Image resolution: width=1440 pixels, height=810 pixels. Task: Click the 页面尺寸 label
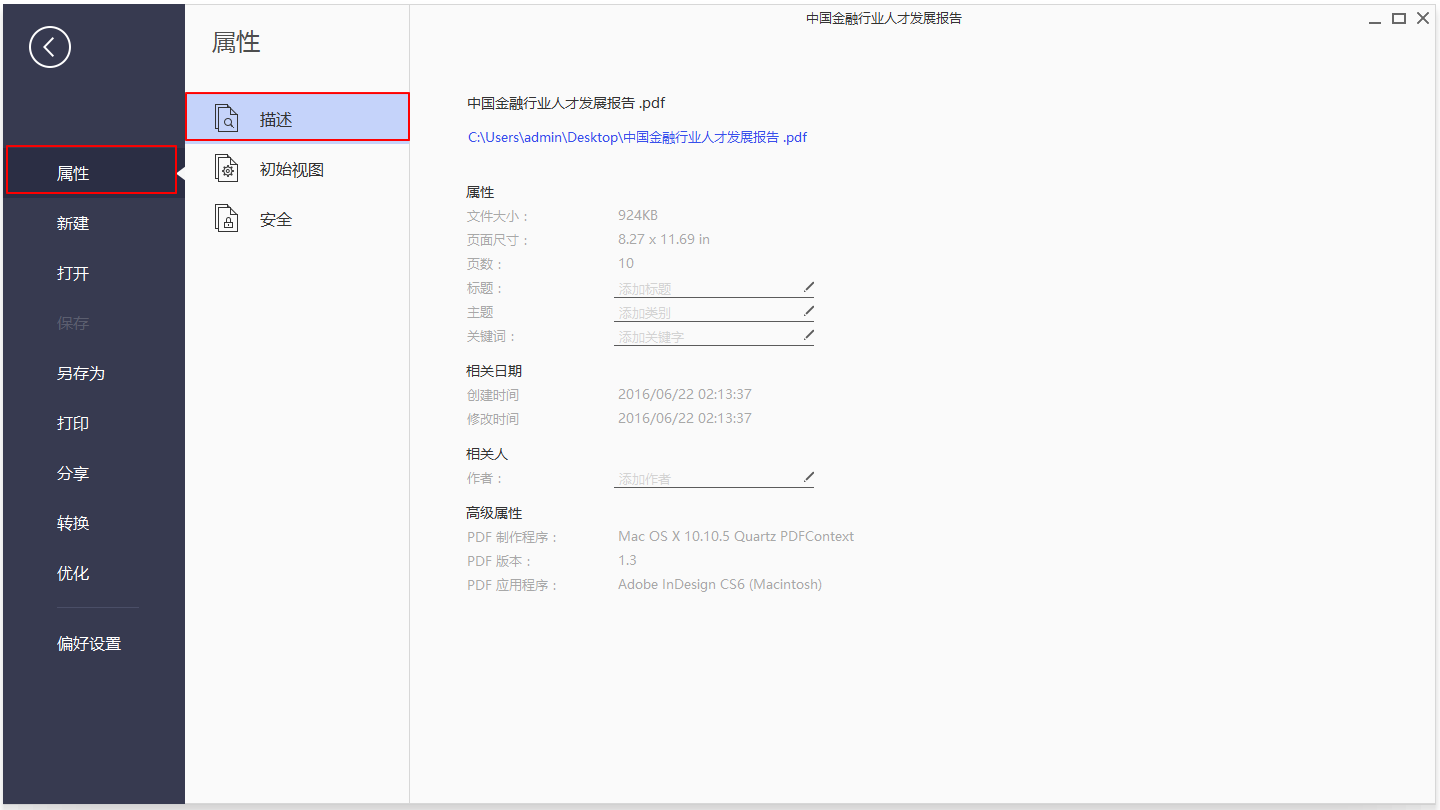pyautogui.click(x=498, y=240)
